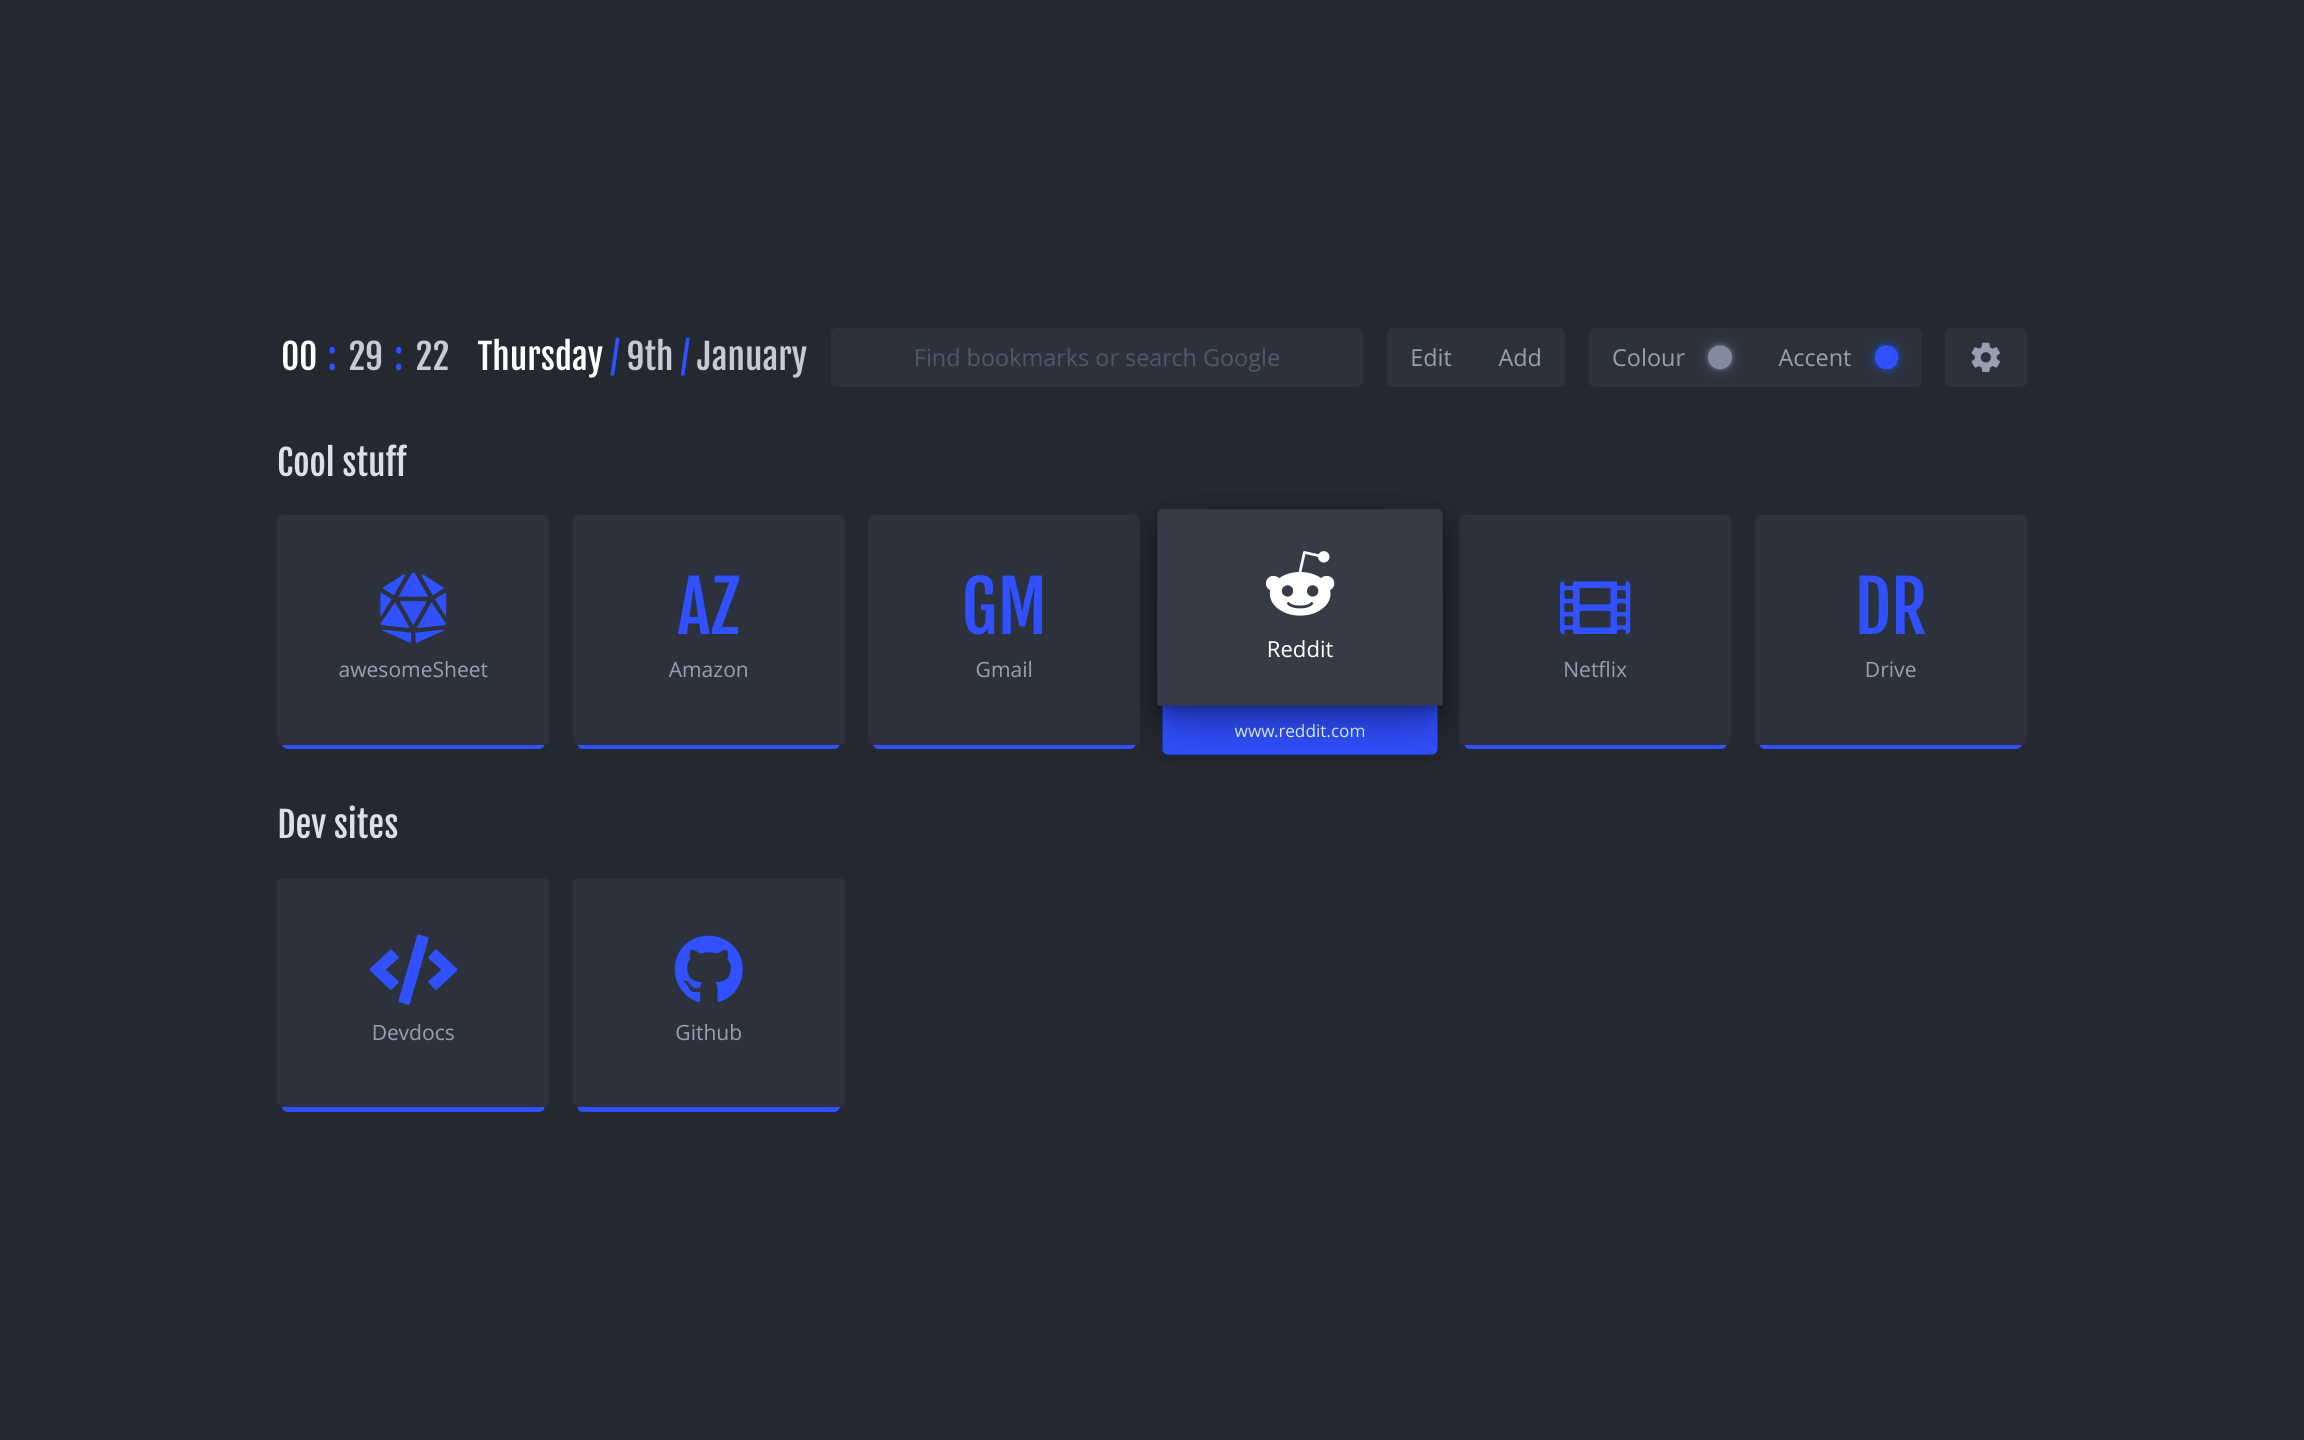Viewport: 2304px width, 1440px height.
Task: Toggle the Colour dark/light mode switch
Action: pyautogui.click(x=1722, y=357)
